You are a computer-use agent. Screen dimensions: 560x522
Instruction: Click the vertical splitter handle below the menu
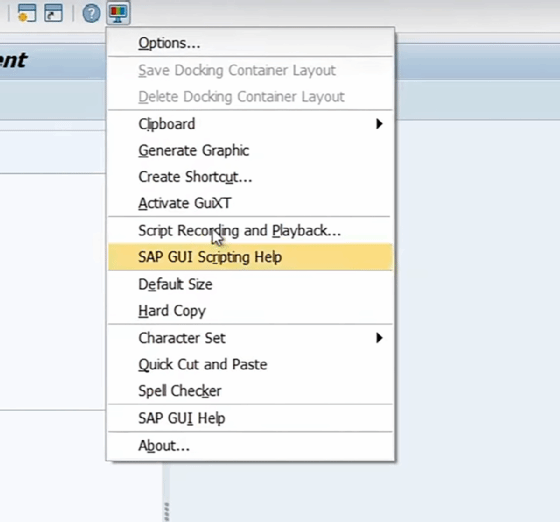166,511
